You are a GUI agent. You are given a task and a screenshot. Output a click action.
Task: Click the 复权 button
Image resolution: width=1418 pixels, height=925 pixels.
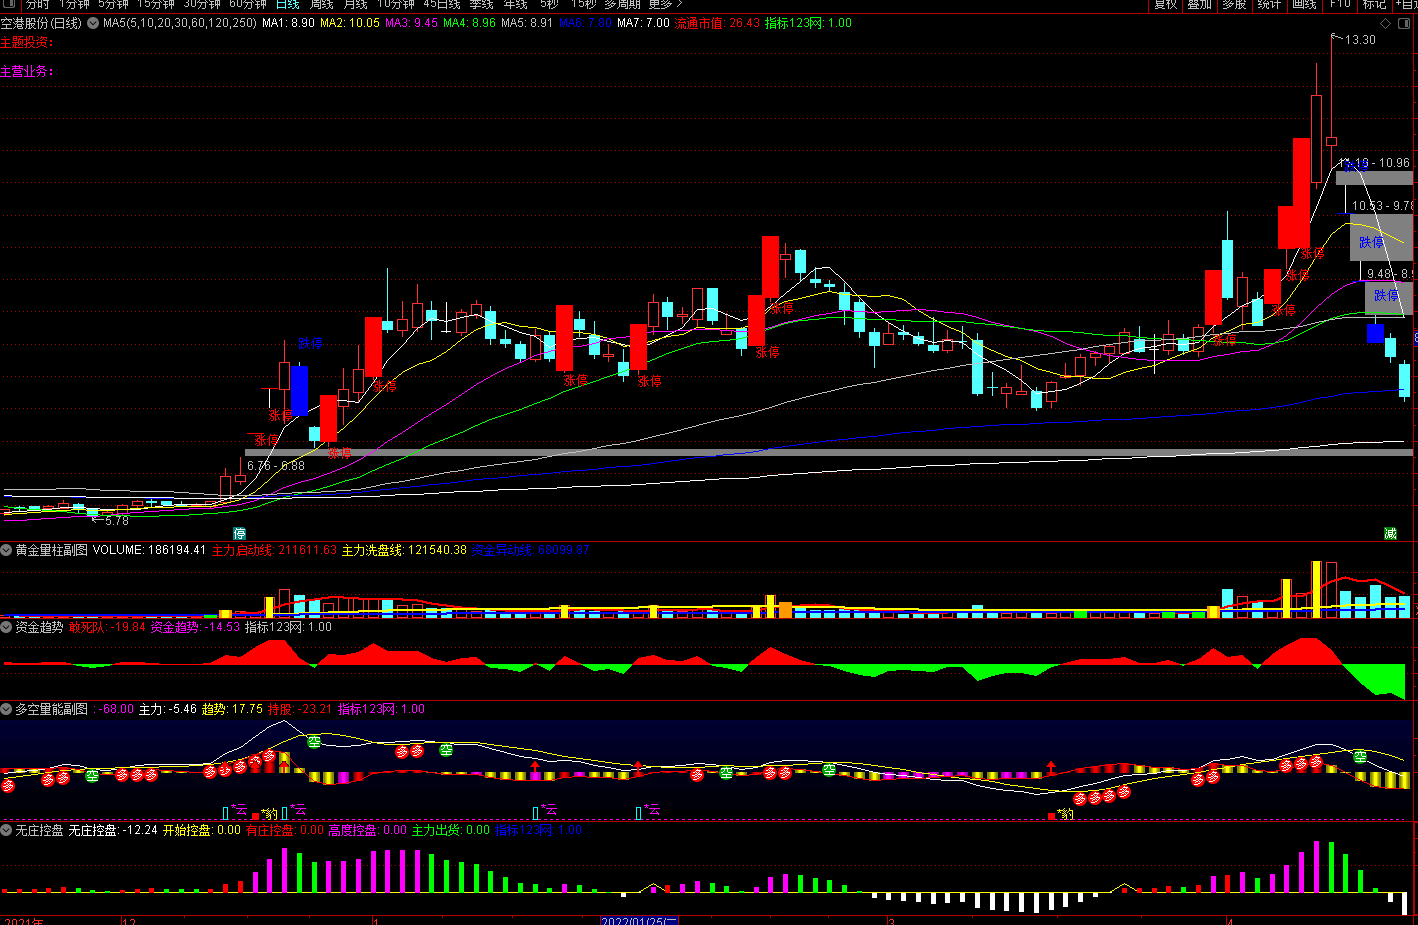(x=1166, y=5)
